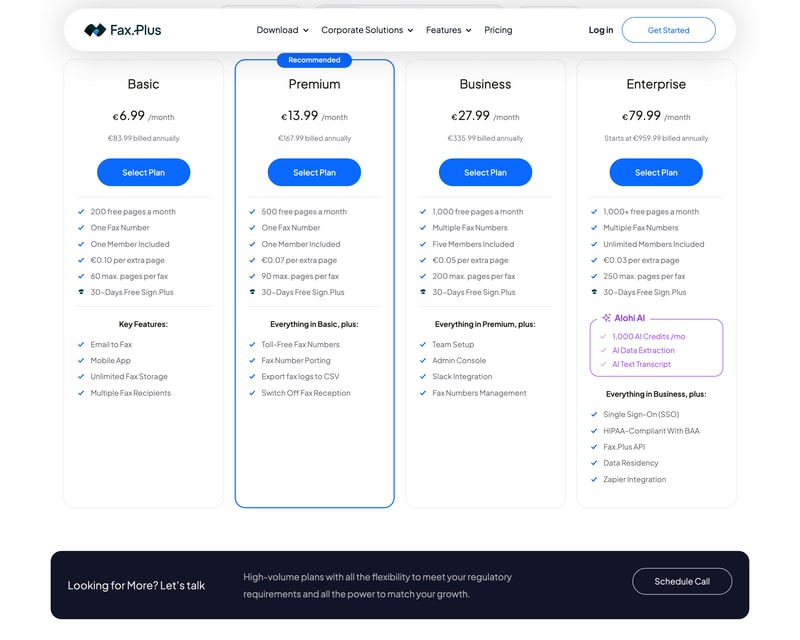Click the Alohi AI sparkle icon
This screenshot has width=800, height=640.
(x=606, y=318)
